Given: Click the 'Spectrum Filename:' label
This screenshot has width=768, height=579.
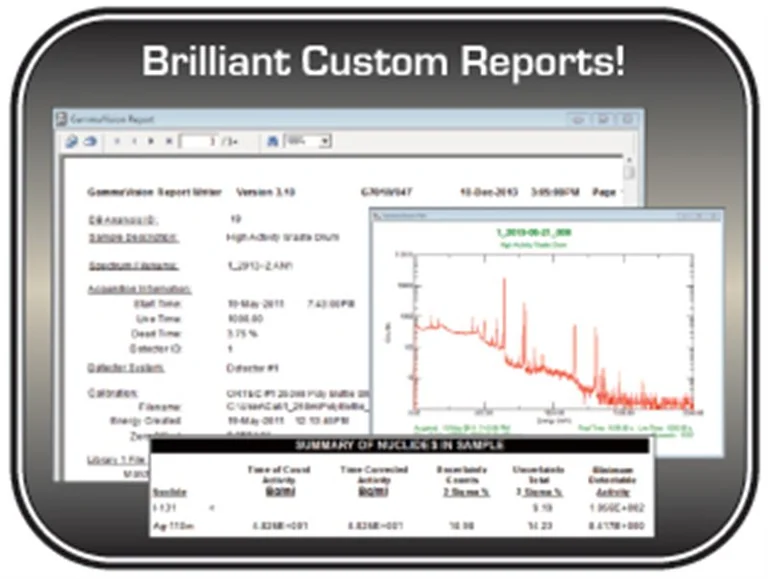Looking at the screenshot, I should coord(133,266).
